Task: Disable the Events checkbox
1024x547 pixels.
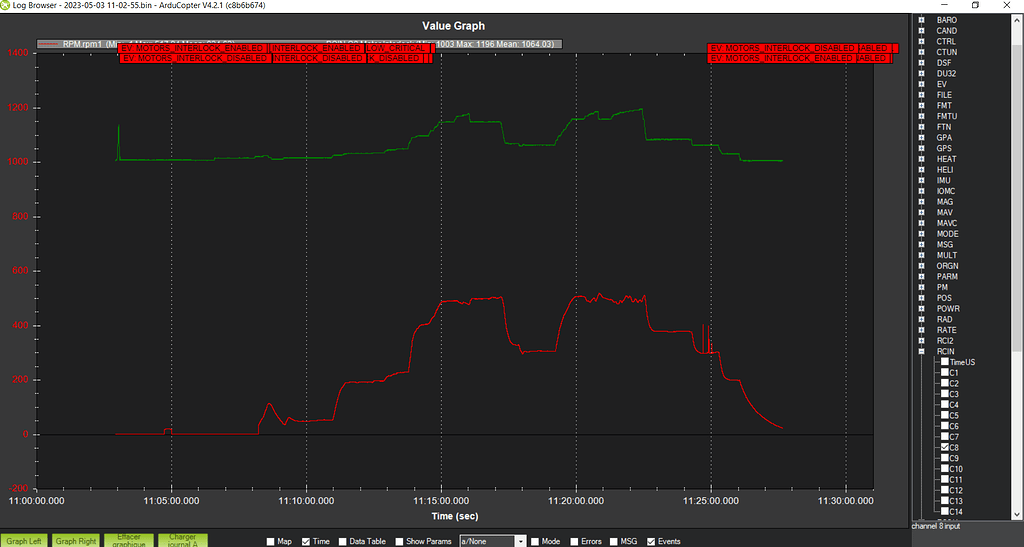Action: 650,541
